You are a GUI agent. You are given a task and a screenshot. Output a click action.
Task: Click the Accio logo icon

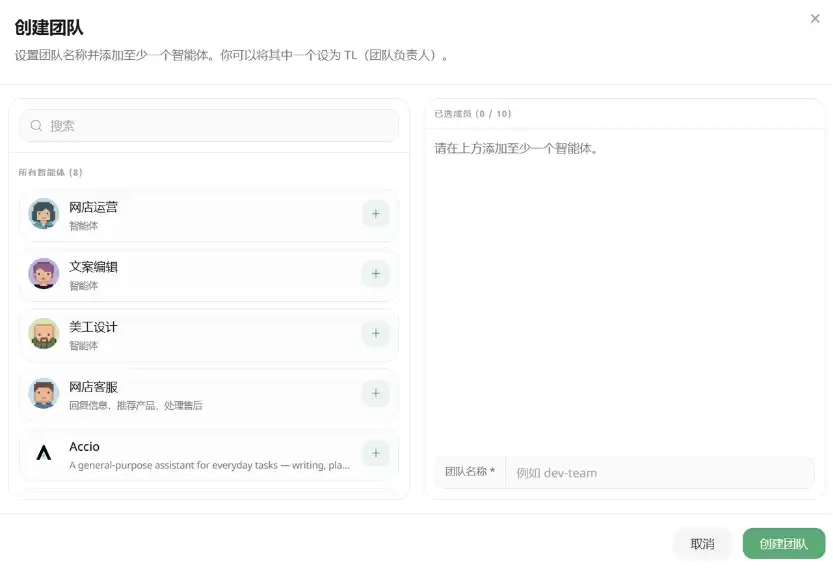tap(44, 453)
